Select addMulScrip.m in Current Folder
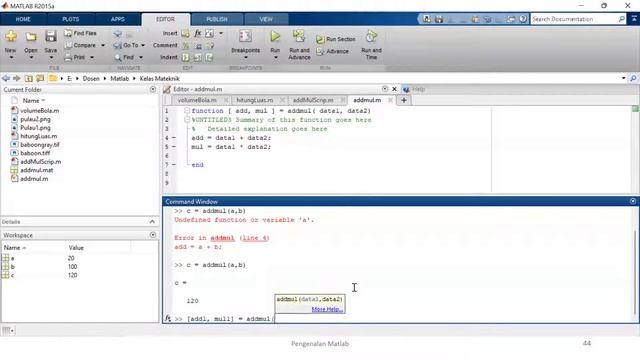 coord(41,162)
